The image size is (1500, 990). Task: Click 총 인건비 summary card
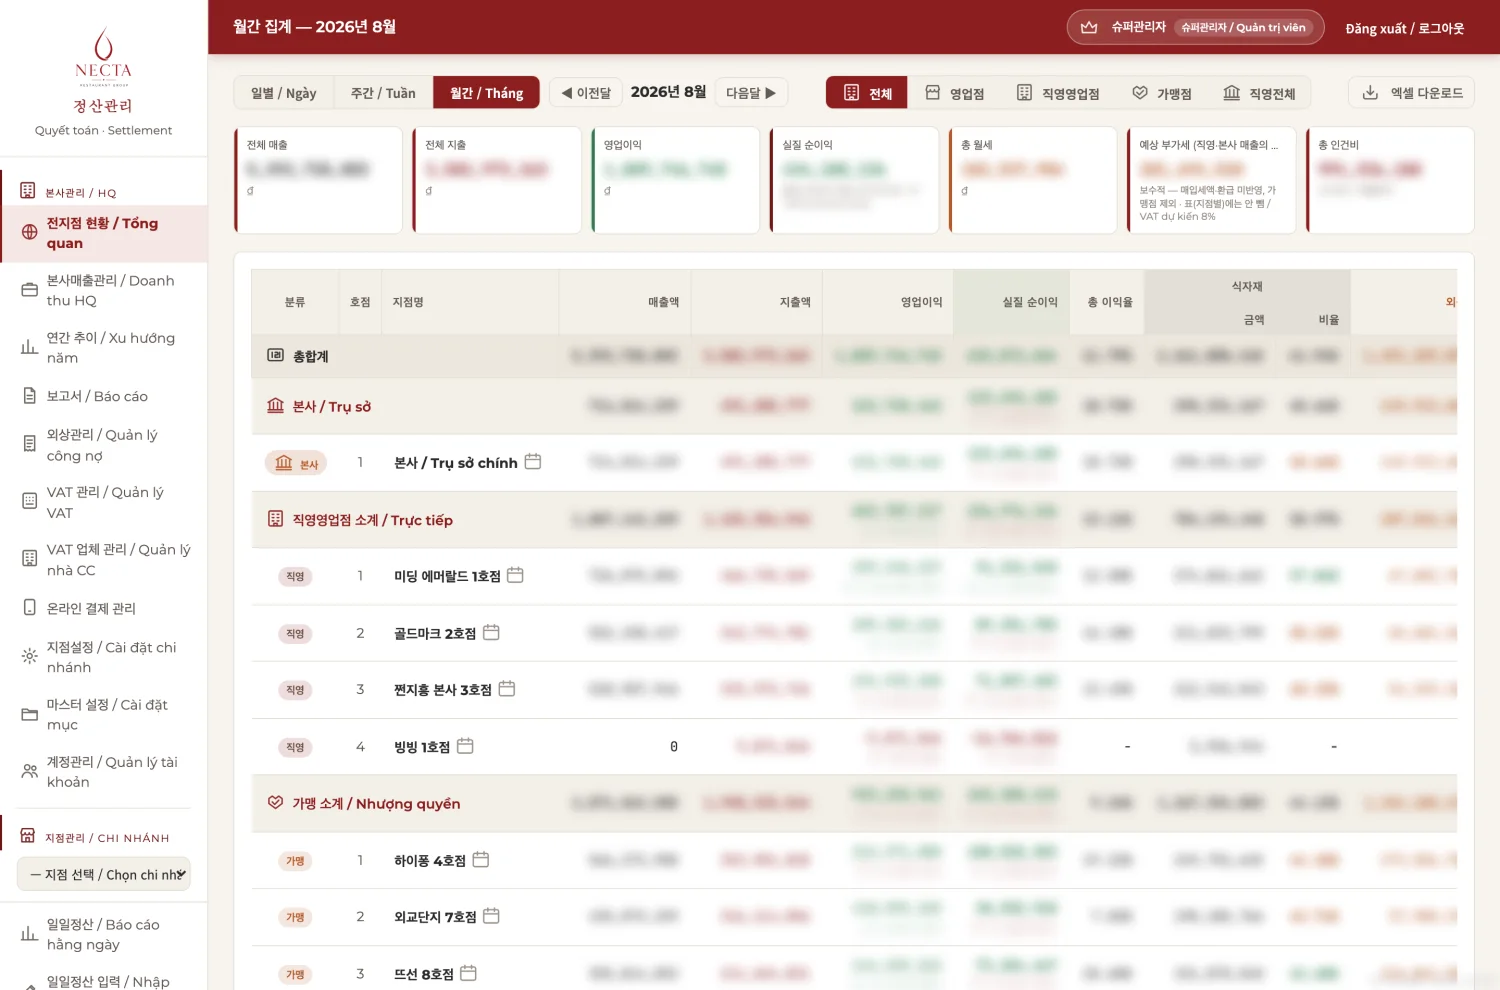pos(1390,180)
